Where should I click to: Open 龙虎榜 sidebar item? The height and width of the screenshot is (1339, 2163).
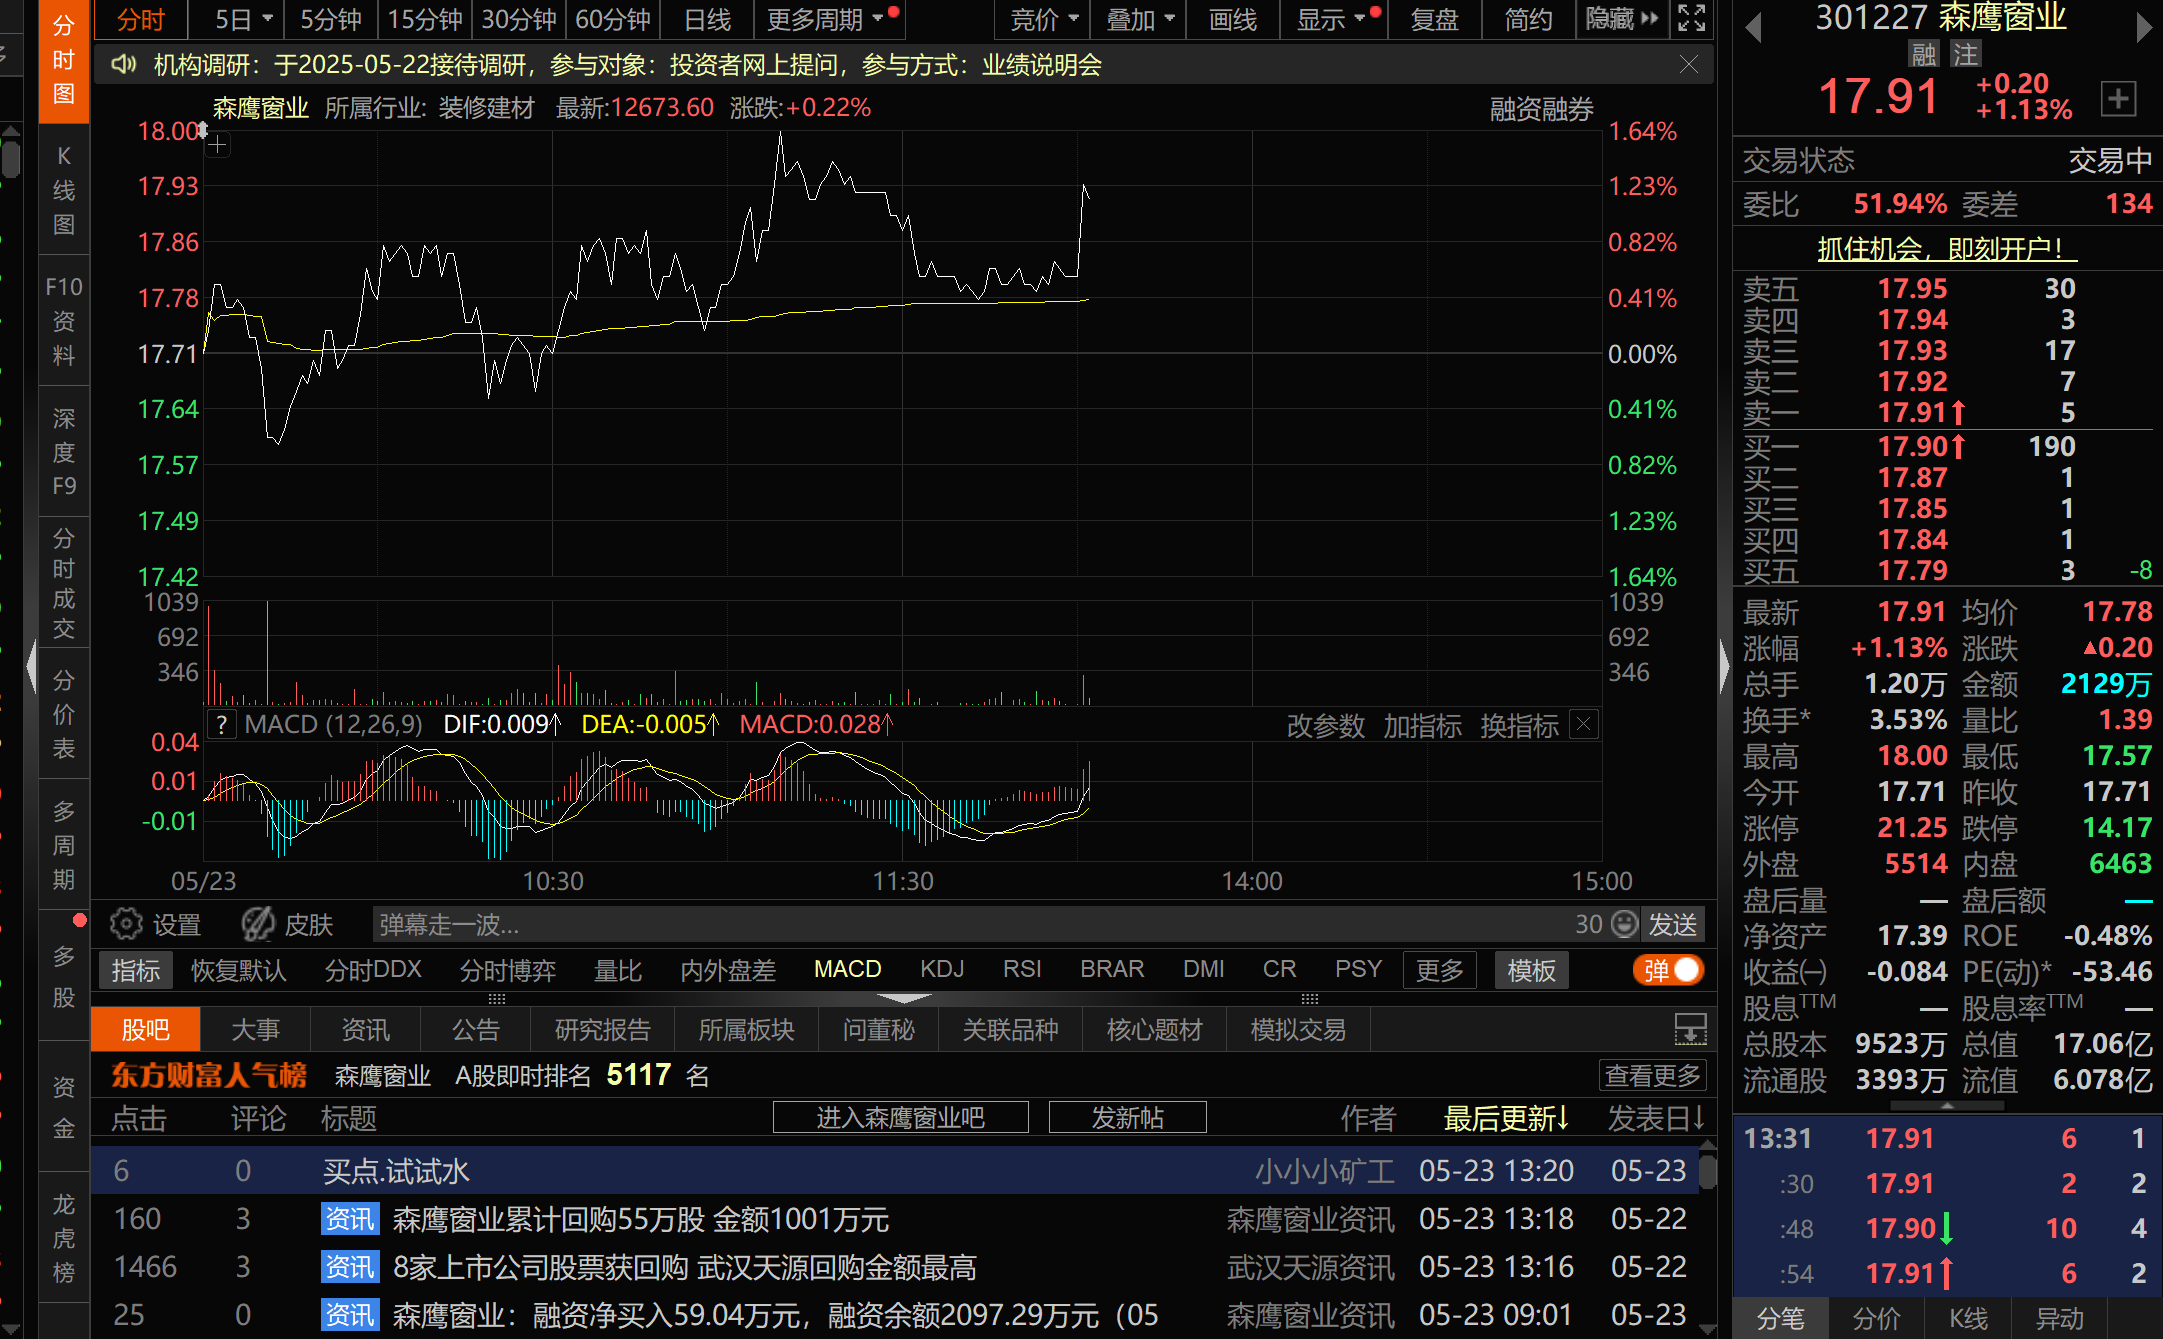pyautogui.click(x=64, y=1238)
